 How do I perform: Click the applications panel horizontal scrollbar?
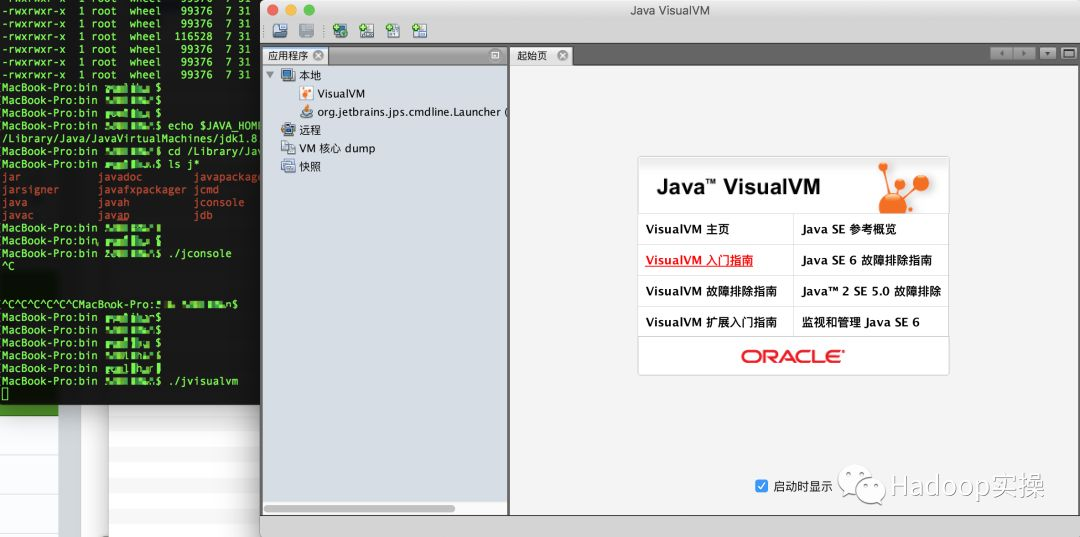click(x=359, y=509)
